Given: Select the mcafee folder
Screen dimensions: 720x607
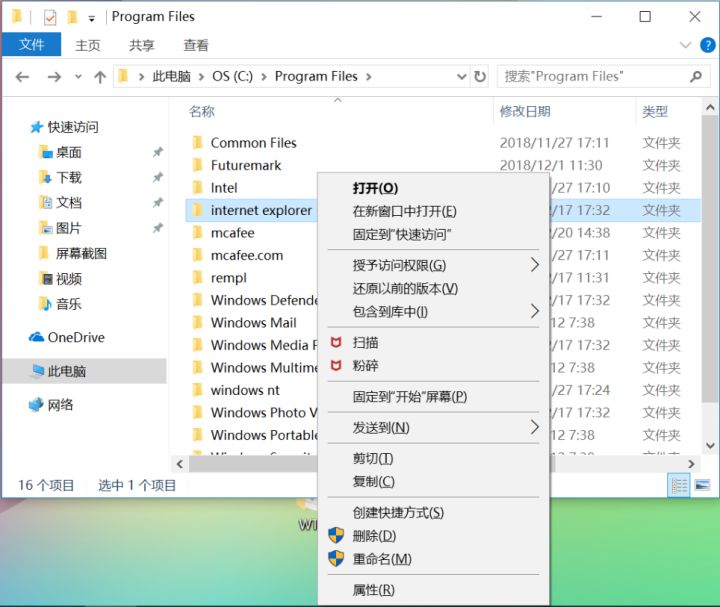Looking at the screenshot, I should pos(232,233).
